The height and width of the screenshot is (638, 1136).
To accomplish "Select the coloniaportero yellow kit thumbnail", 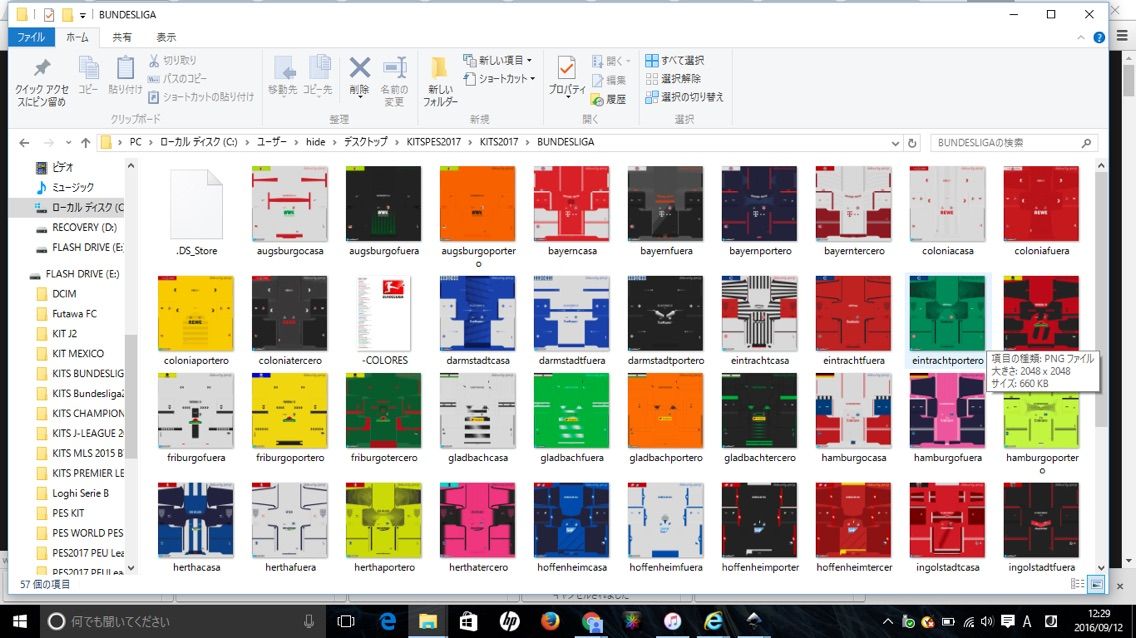I will [196, 314].
